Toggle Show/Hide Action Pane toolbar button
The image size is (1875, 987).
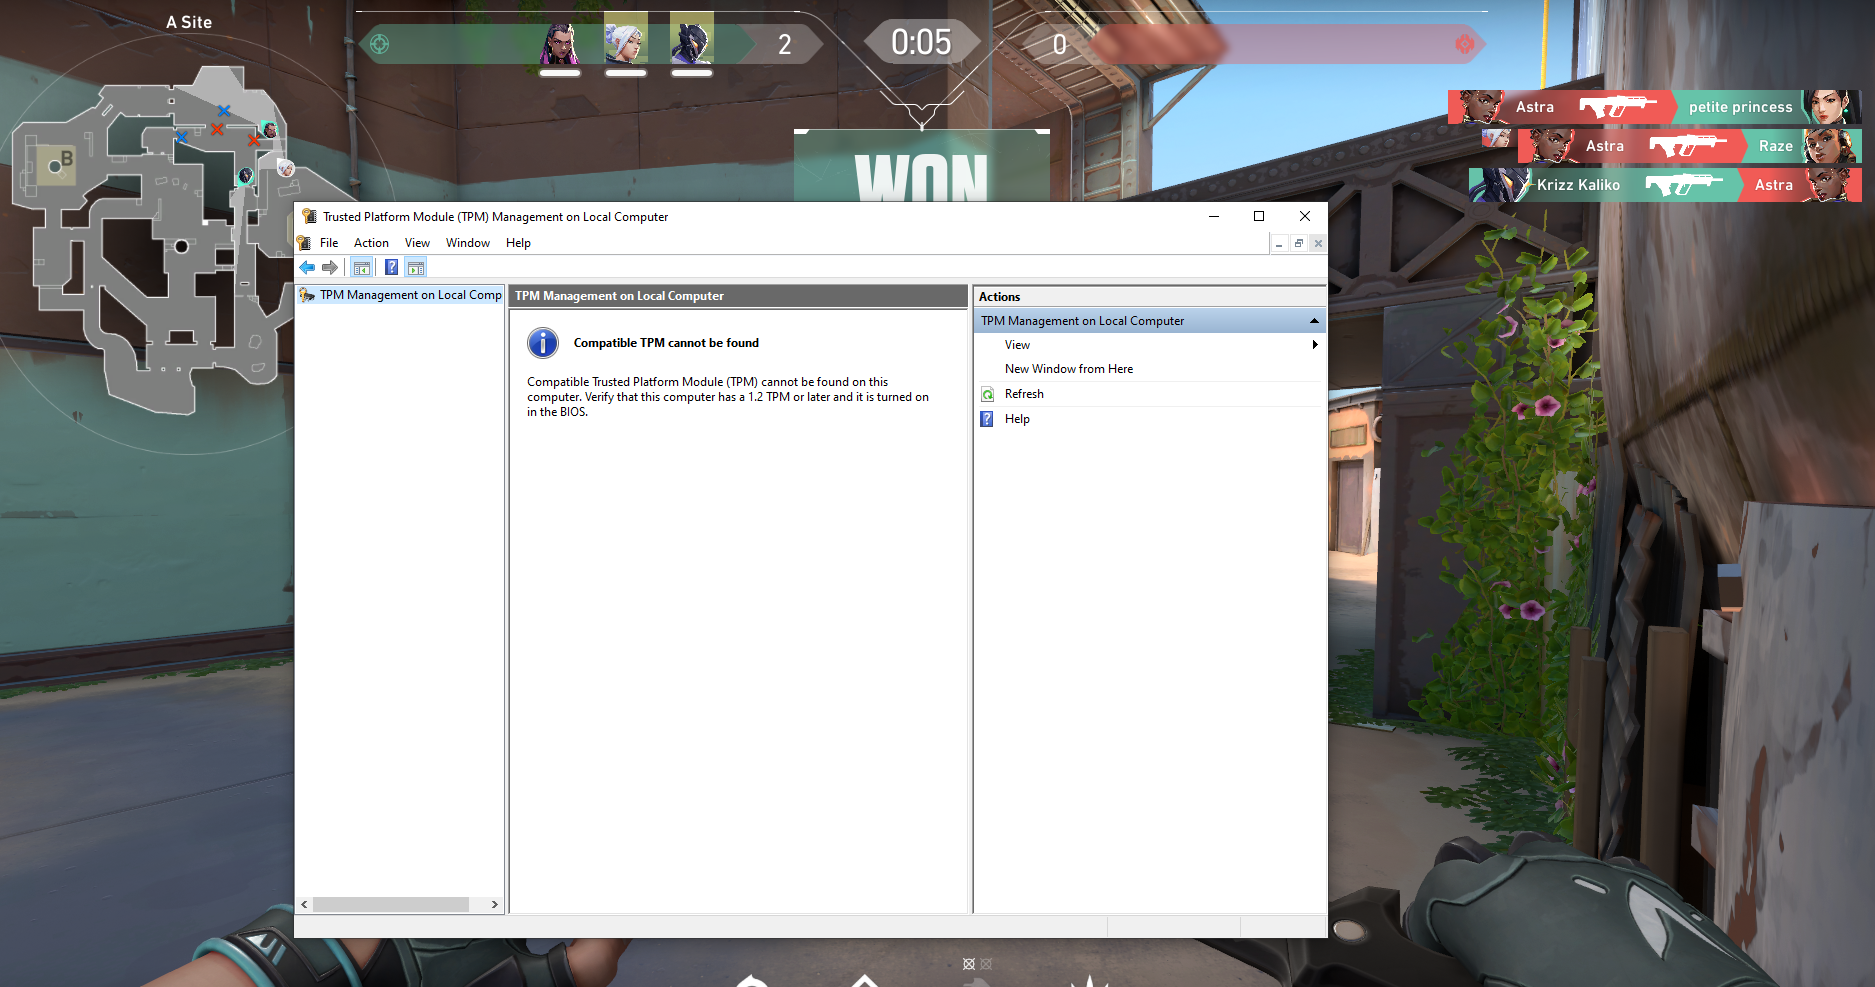pyautogui.click(x=416, y=268)
